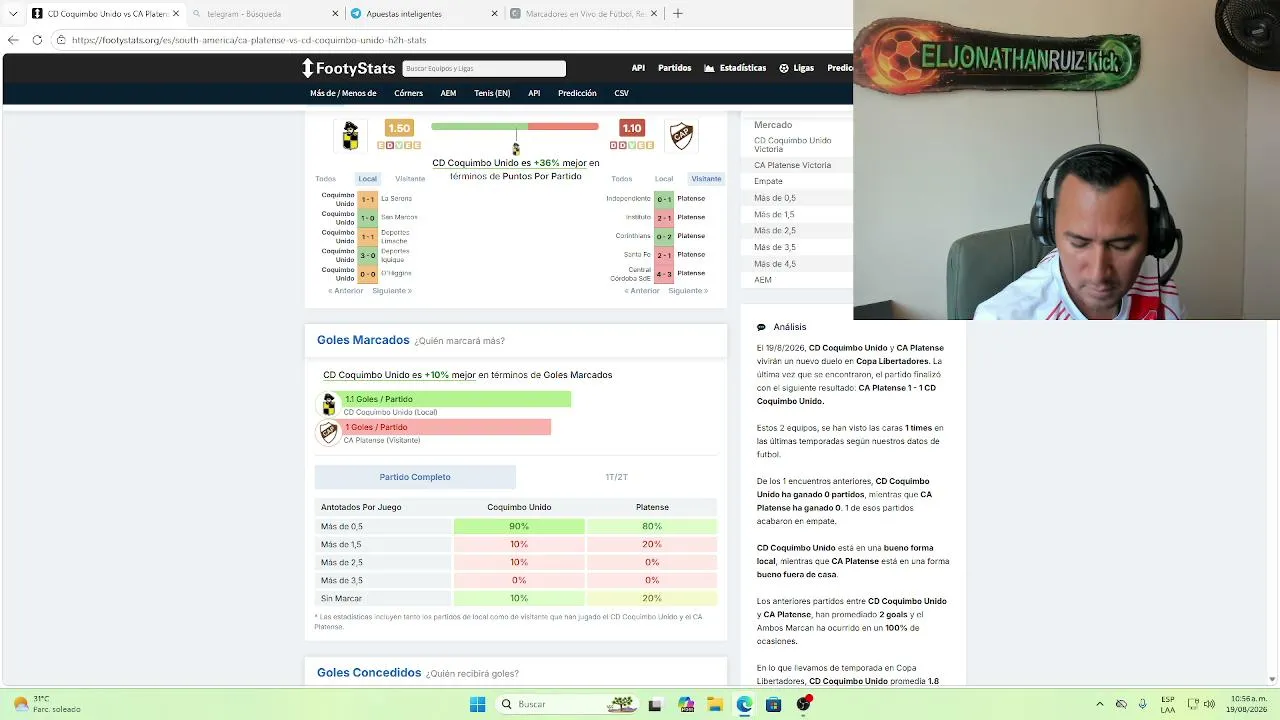Image resolution: width=1280 pixels, height=720 pixels.
Task: Click Siguiente under Platense matches
Action: pos(688,291)
